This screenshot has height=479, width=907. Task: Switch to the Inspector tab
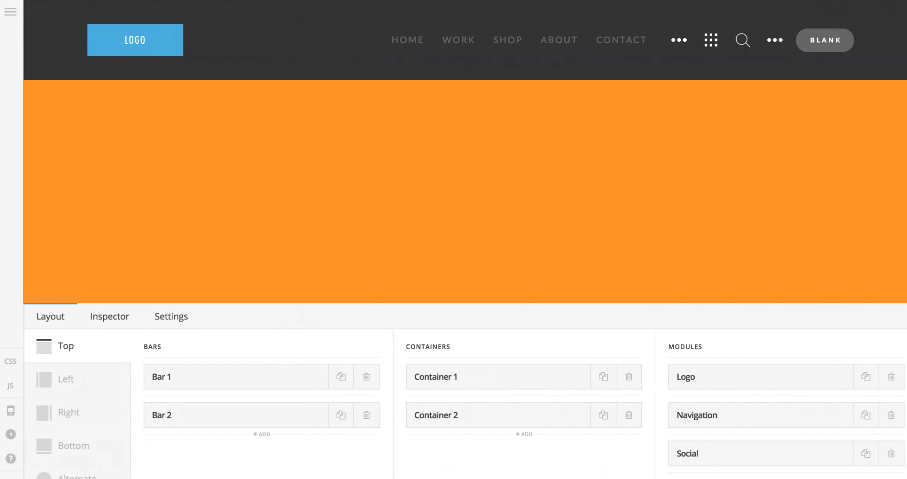109,316
